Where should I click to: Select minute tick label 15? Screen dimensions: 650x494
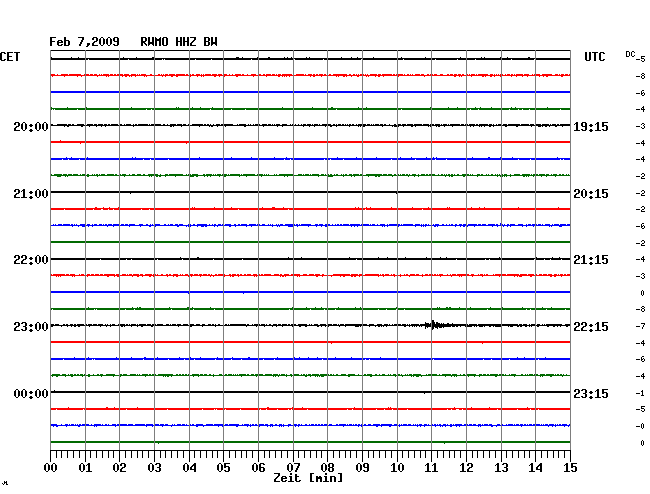click(570, 467)
